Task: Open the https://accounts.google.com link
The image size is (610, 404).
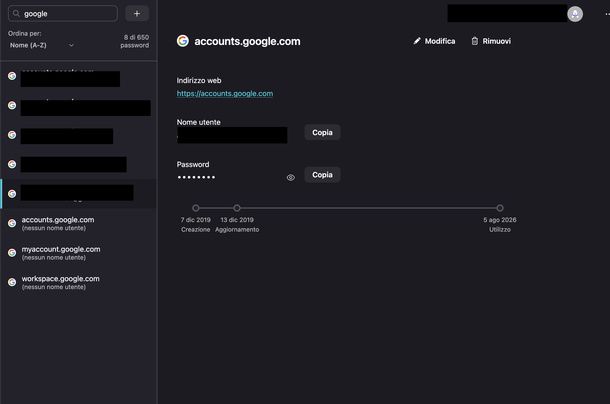Action: coord(225,93)
